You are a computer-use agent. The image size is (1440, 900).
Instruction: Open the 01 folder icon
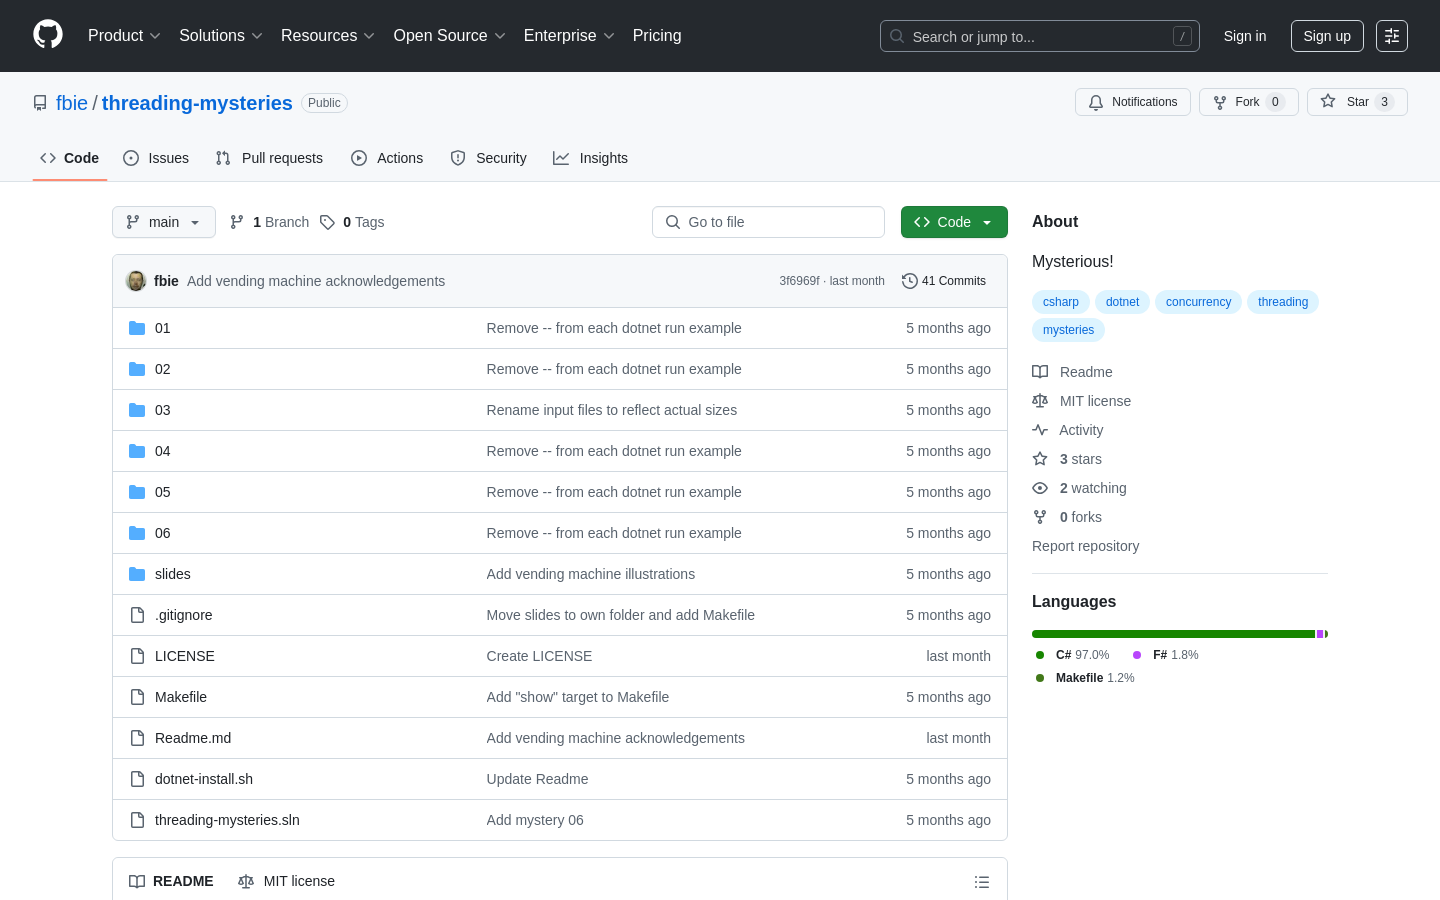[137, 328]
